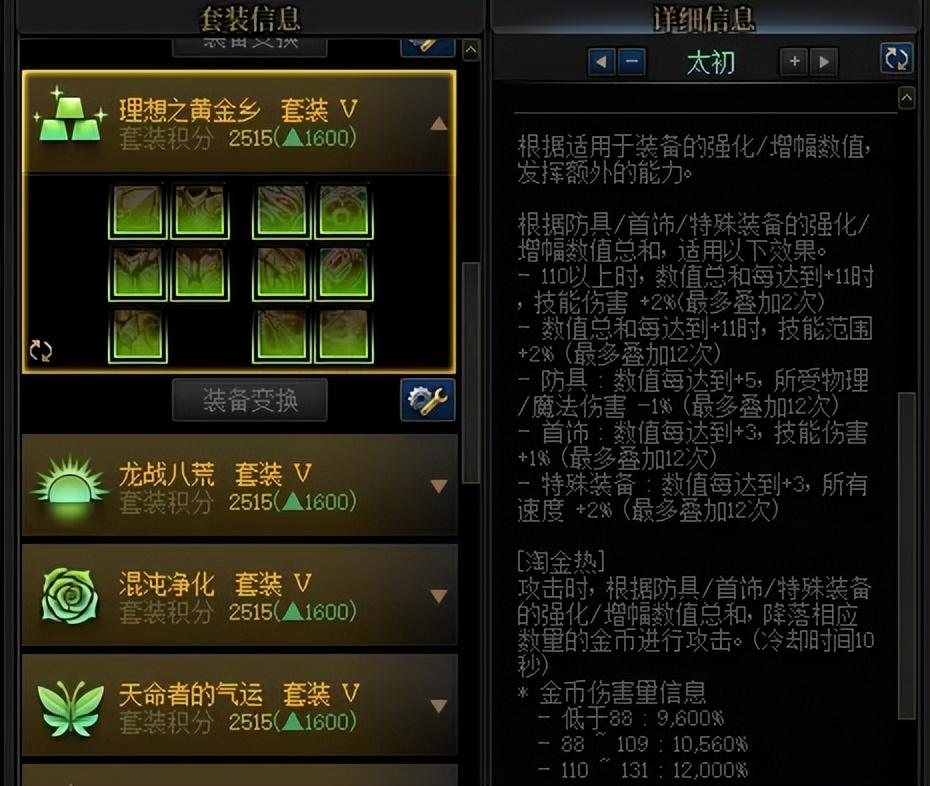The image size is (930, 786).
Task: Expand the 混沌净化 套装 V entry
Action: point(439,596)
